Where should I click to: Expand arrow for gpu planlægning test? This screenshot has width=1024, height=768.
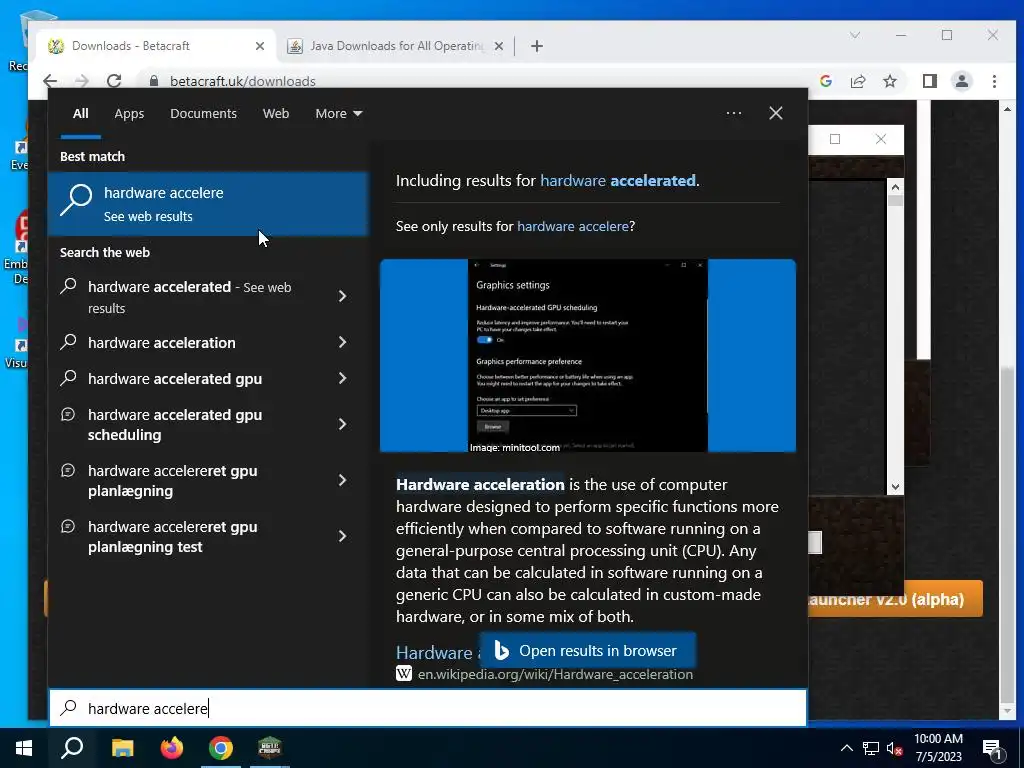point(342,536)
